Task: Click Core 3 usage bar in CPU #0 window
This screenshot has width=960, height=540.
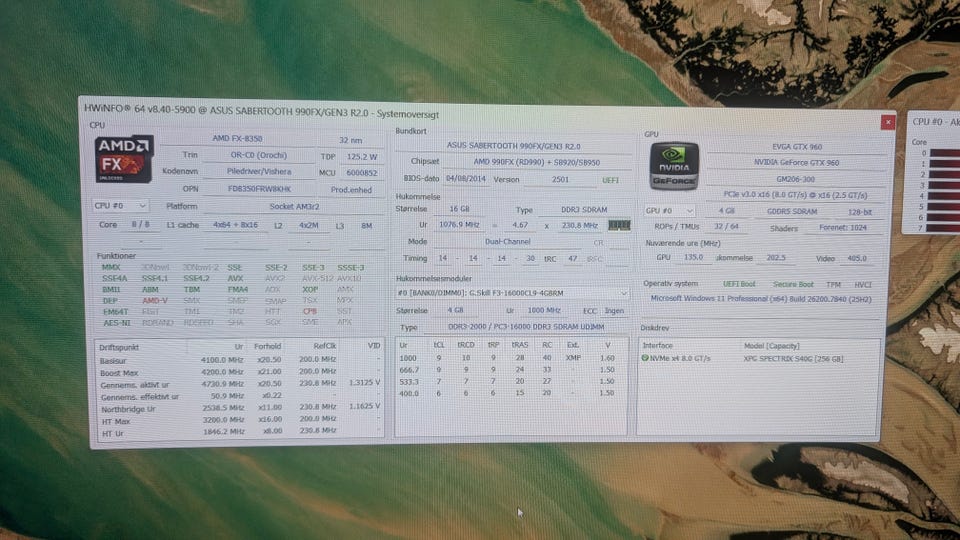Action: [x=944, y=185]
